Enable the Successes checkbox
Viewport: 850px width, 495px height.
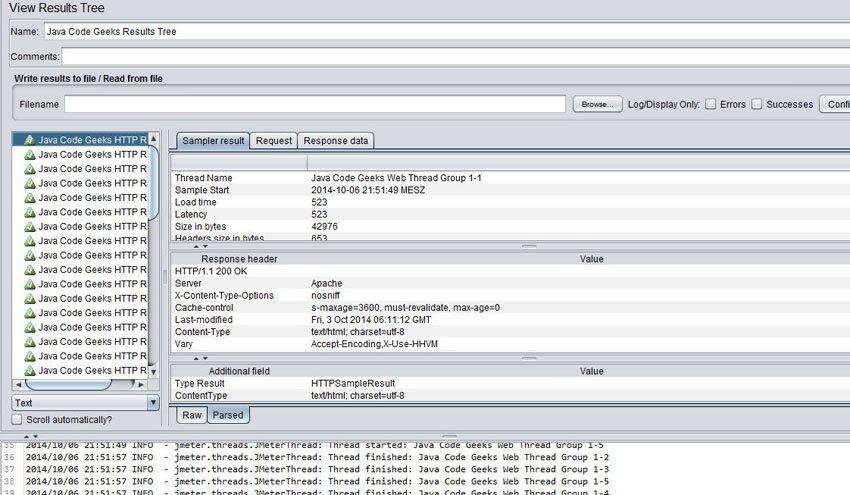tap(757, 104)
